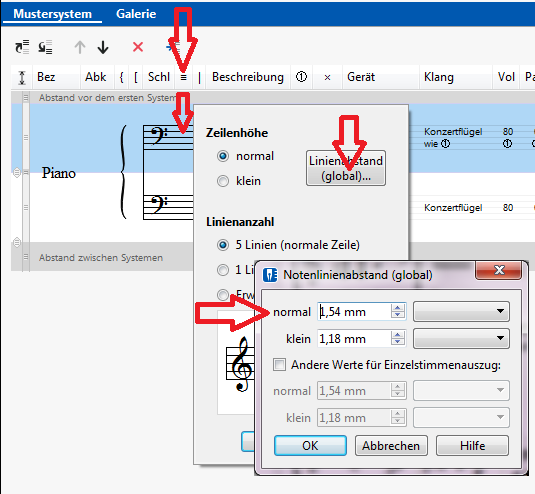The height and width of the screenshot is (494, 535).
Task: Click the move staff down arrow icon
Action: point(103,47)
